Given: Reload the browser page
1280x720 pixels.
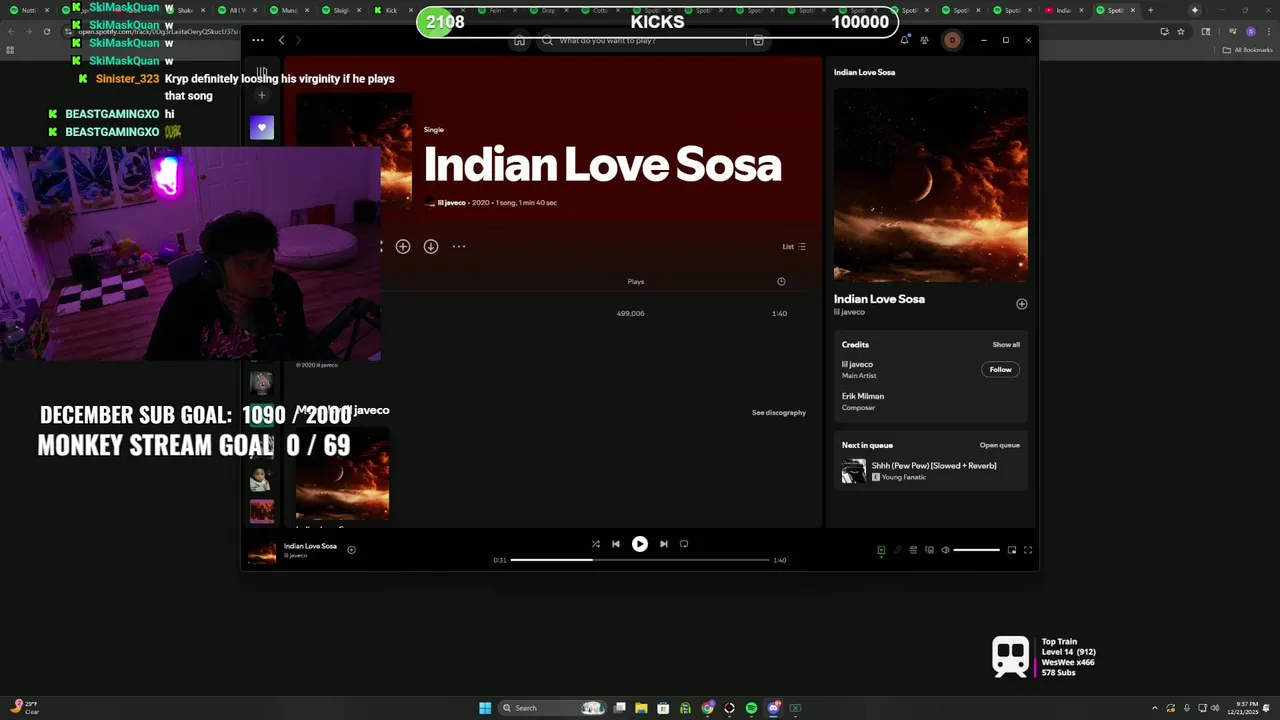Looking at the screenshot, I should pyautogui.click(x=47, y=32).
